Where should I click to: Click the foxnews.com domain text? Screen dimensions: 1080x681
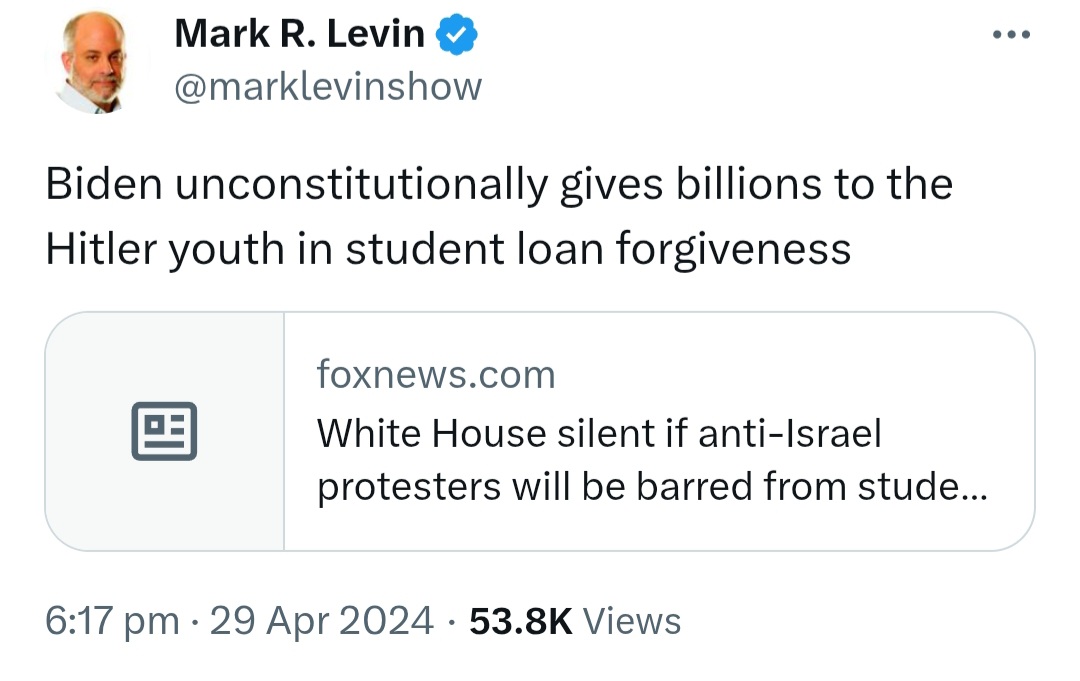click(x=436, y=375)
